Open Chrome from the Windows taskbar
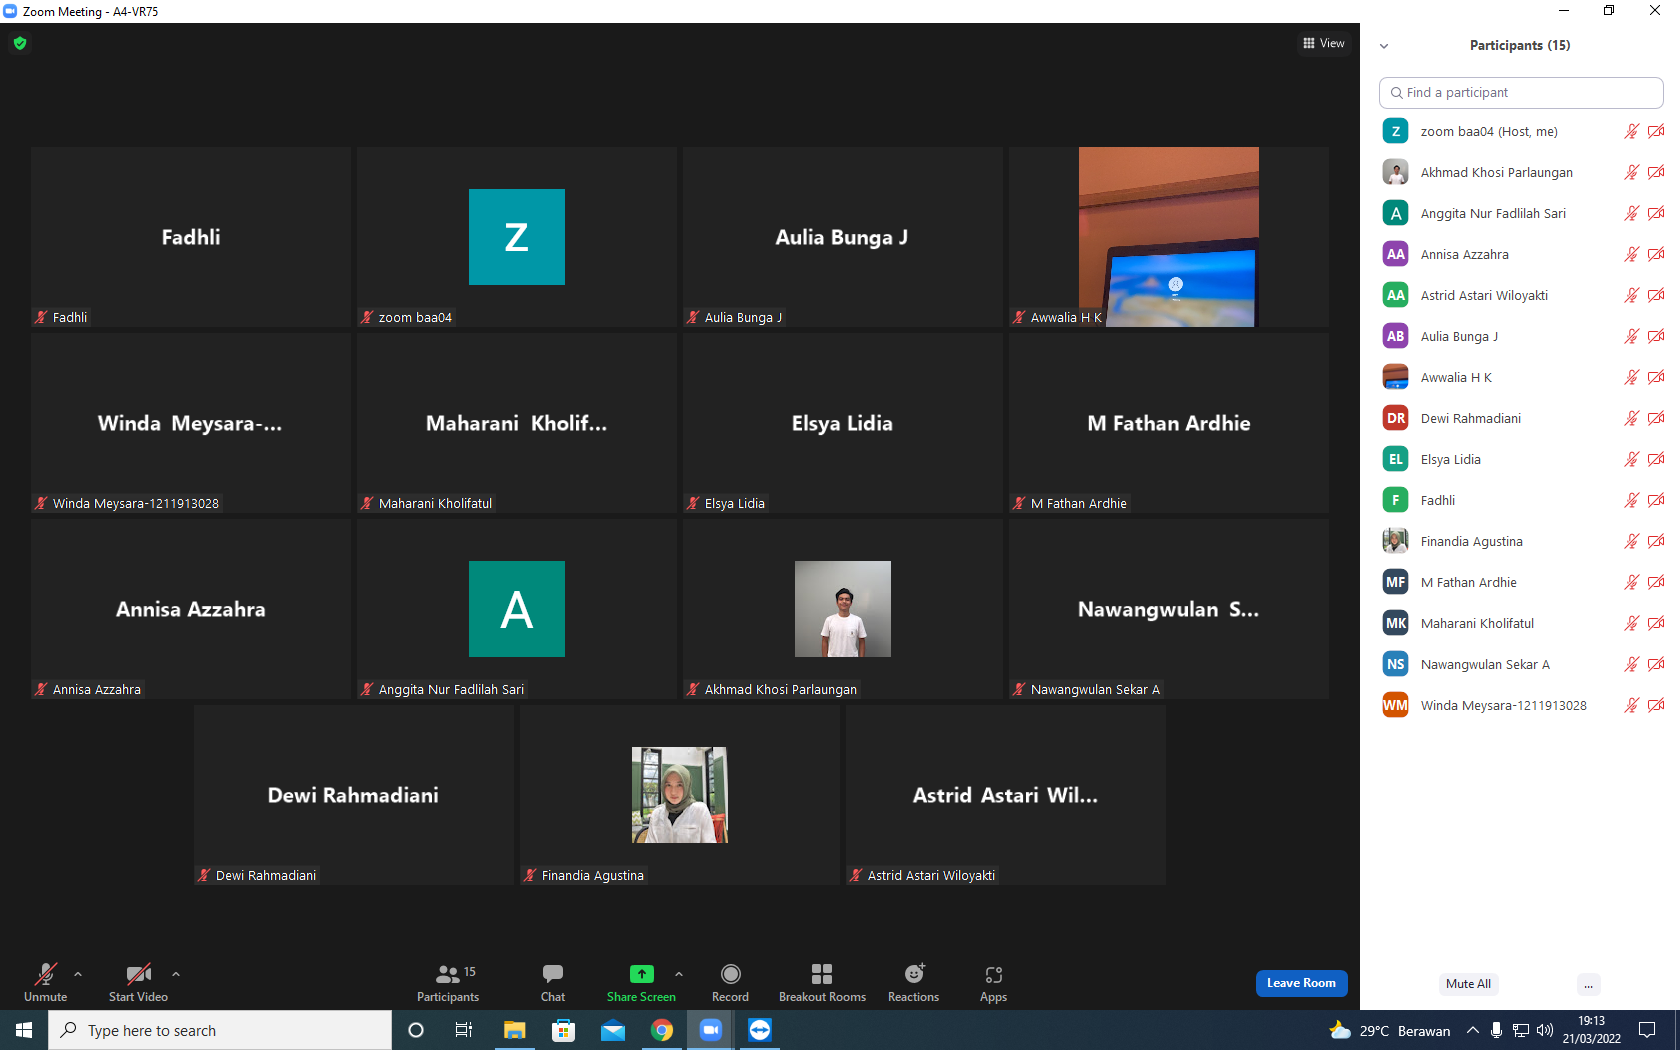 click(x=662, y=1030)
